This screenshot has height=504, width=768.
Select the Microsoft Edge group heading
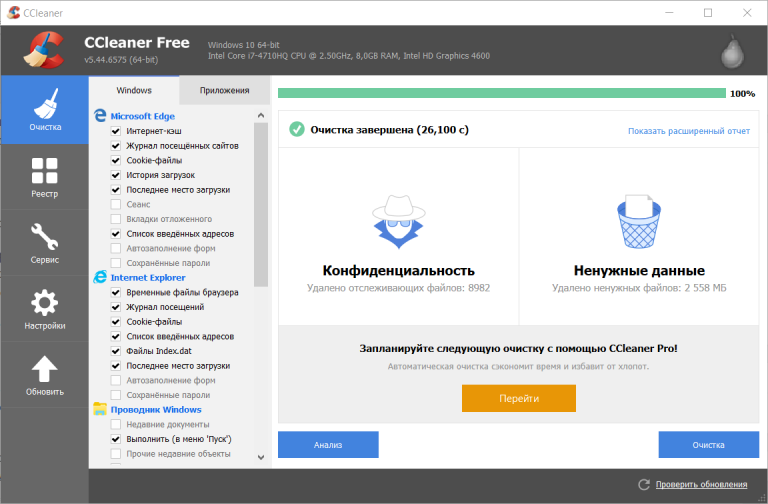pyautogui.click(x=143, y=116)
